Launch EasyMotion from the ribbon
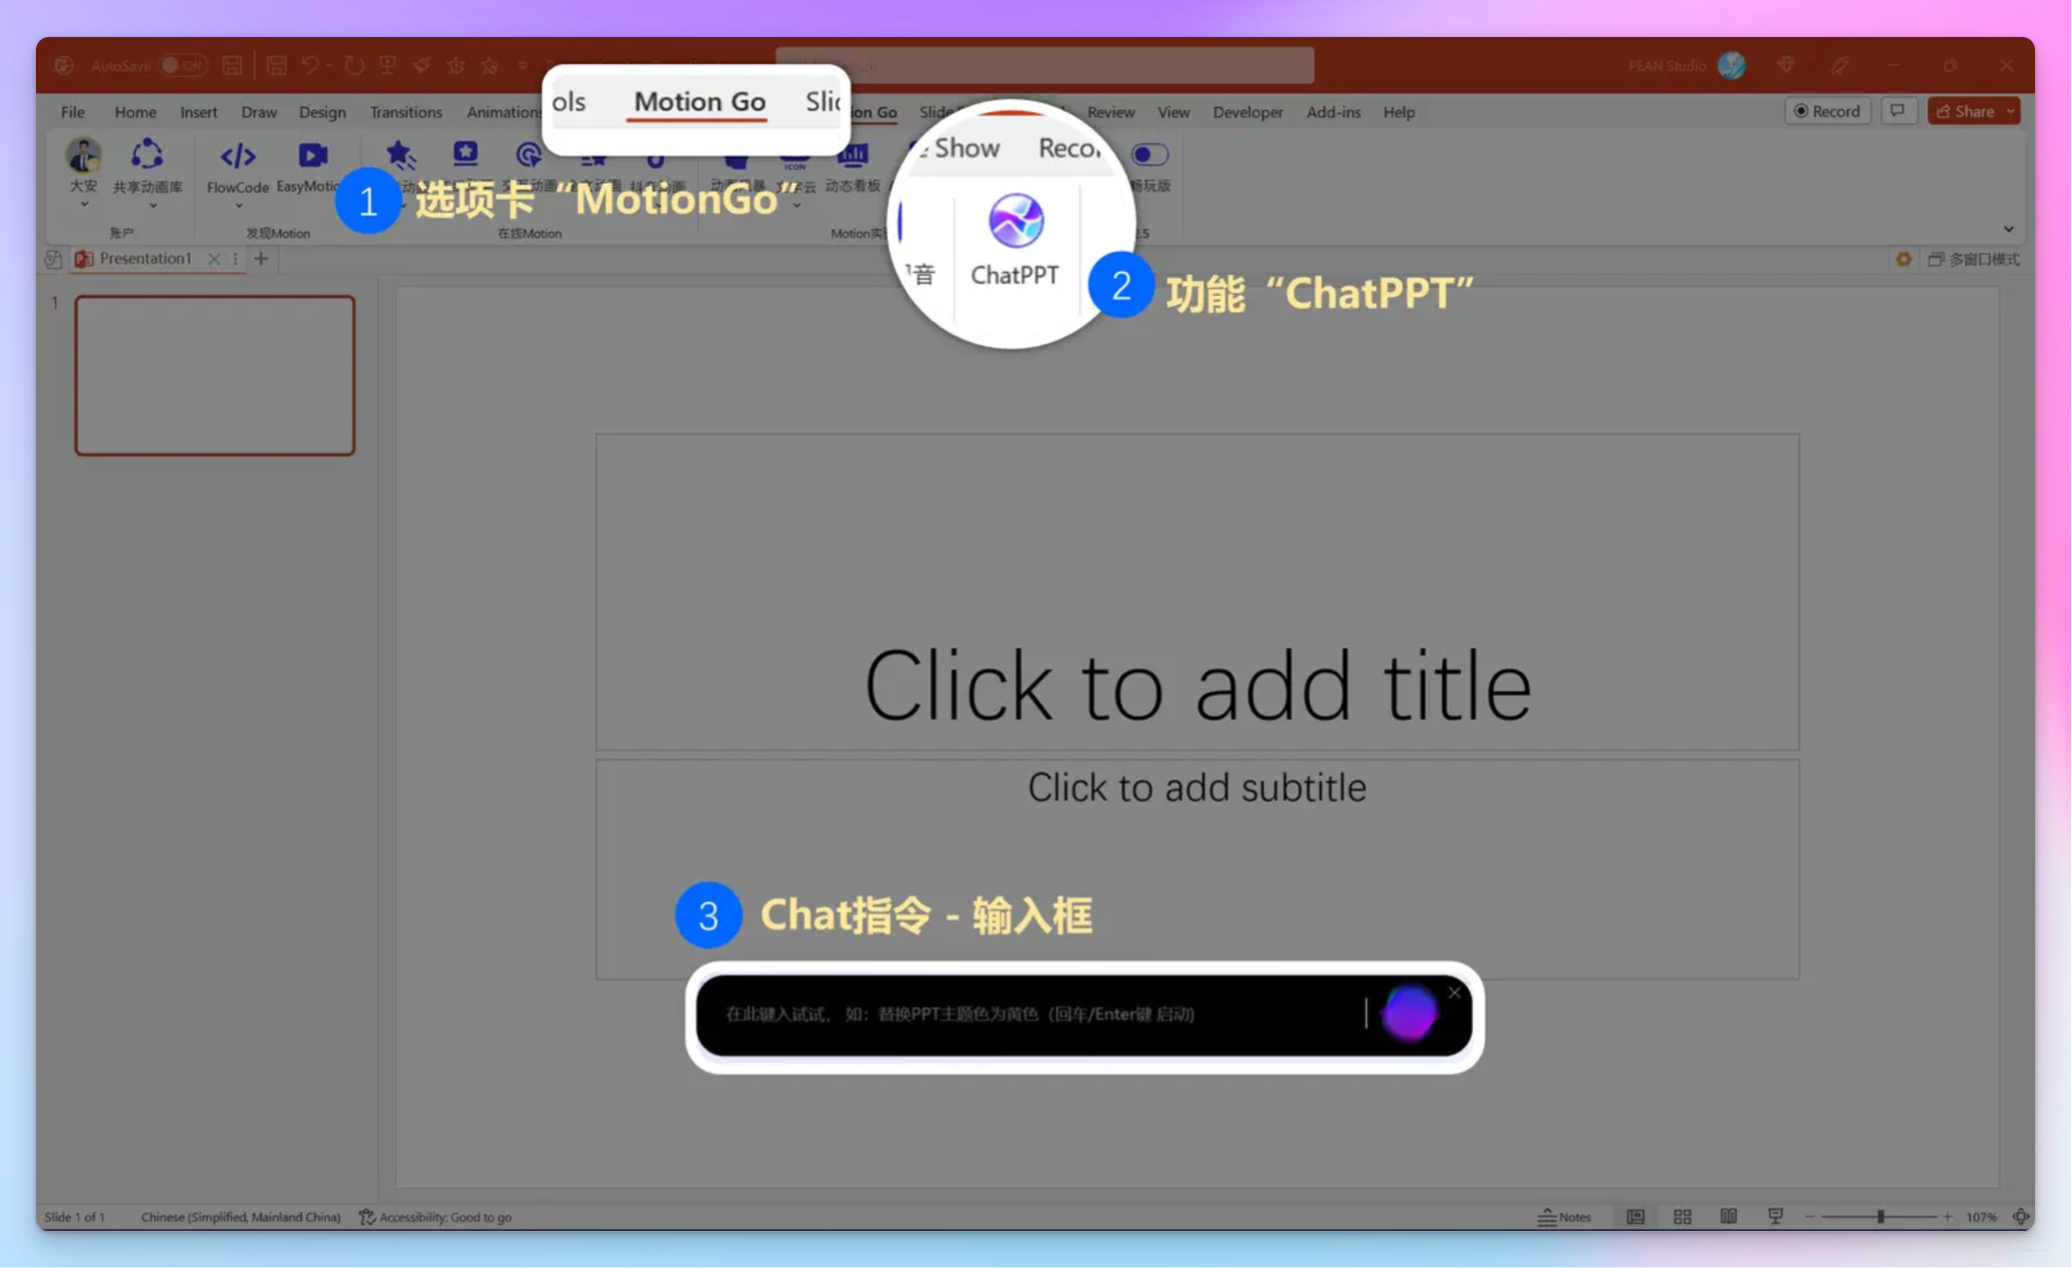The width and height of the screenshot is (2072, 1268). (311, 160)
